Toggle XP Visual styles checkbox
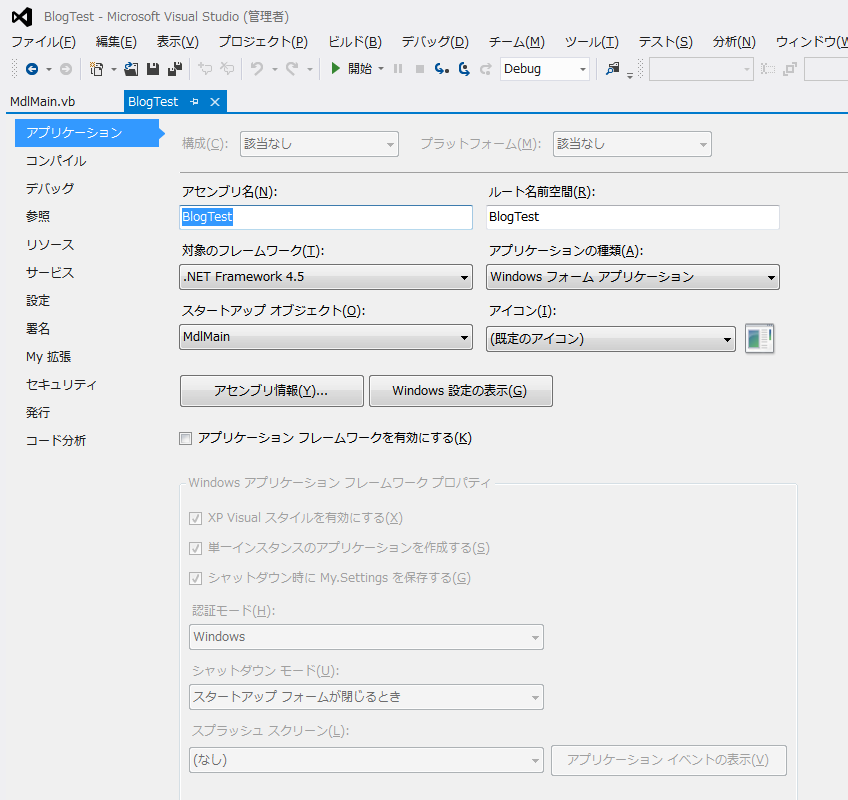 pos(195,518)
